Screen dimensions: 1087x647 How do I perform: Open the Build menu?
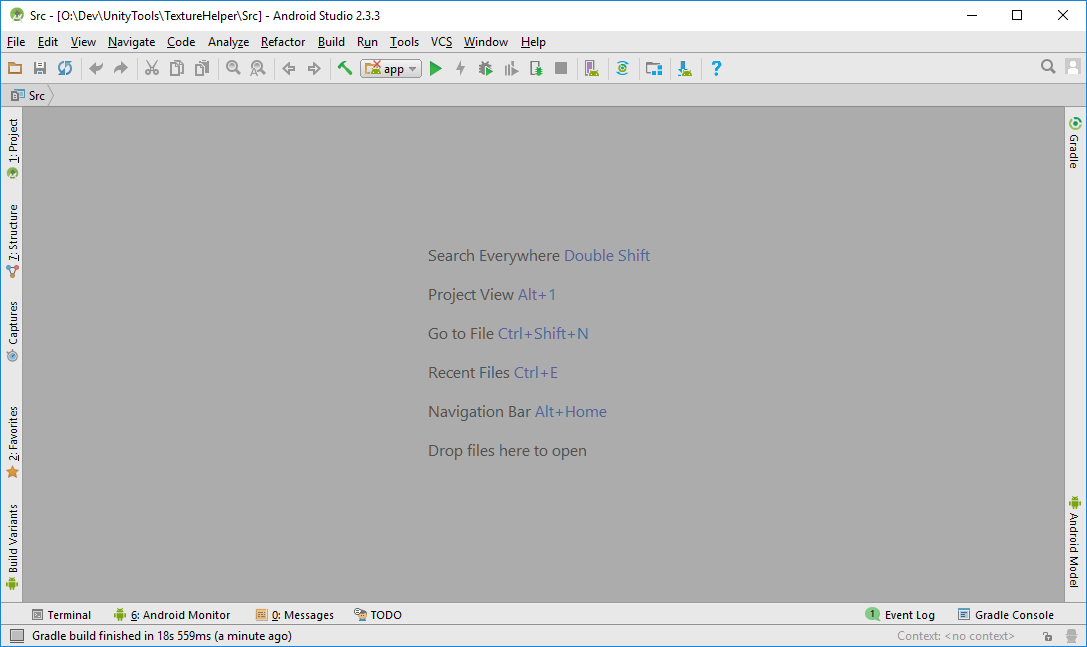(x=331, y=42)
